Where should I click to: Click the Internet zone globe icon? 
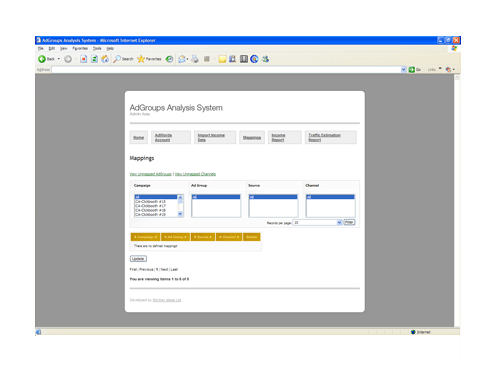click(413, 332)
